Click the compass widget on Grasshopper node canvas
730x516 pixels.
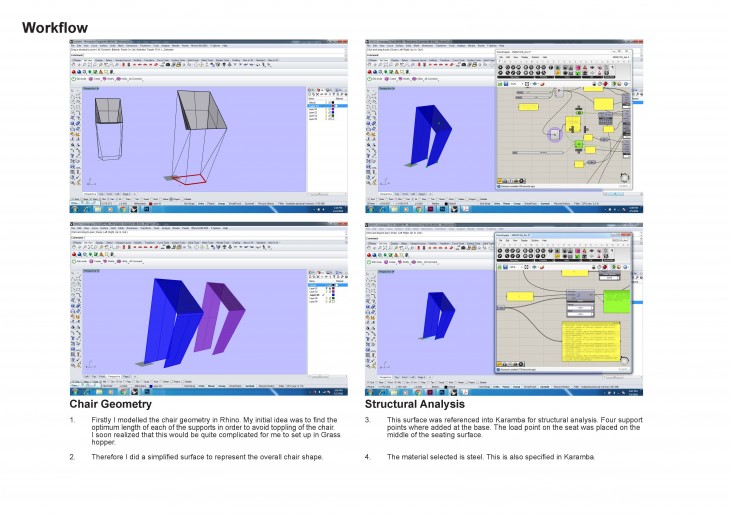coord(624,179)
